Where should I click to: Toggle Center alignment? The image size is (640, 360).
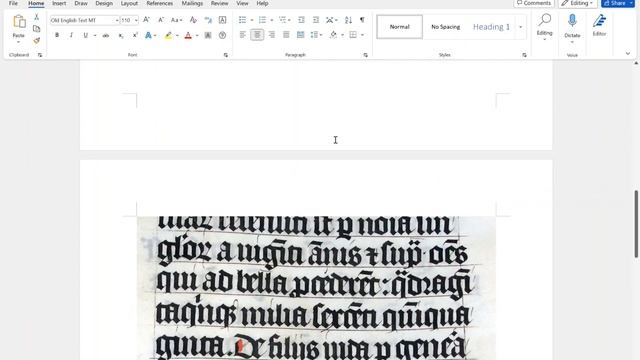tap(257, 35)
